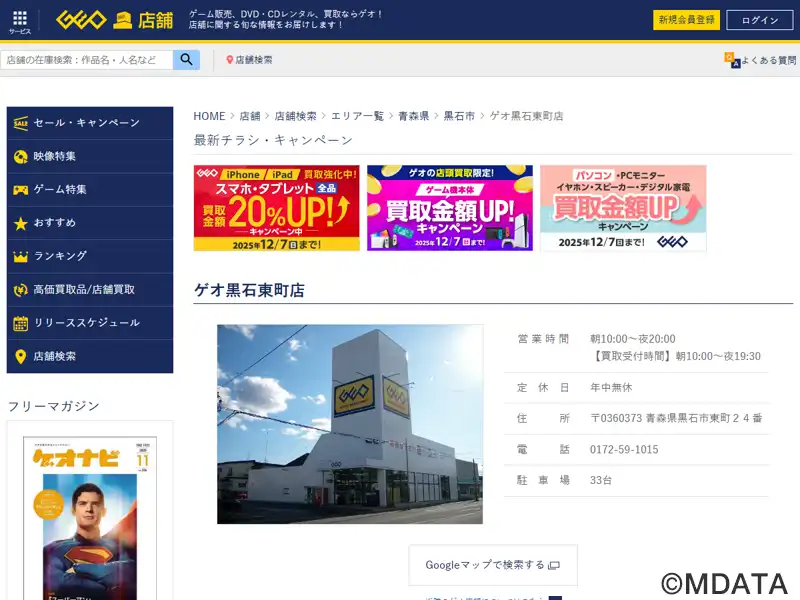Go to HOME breadcrumb
Screen dimensions: 800x600
click(209, 116)
